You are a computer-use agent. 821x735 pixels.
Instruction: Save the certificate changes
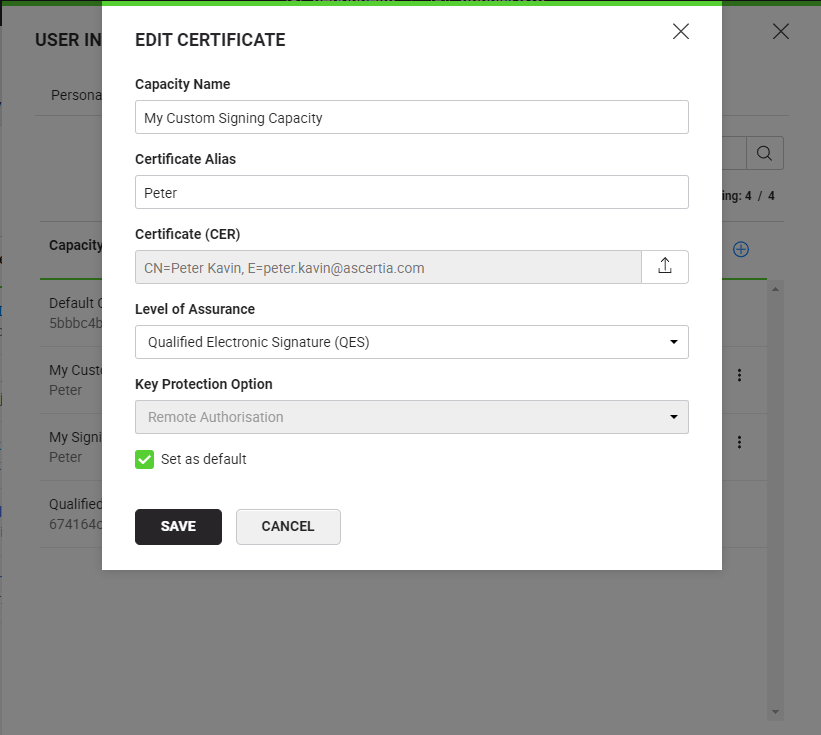178,526
